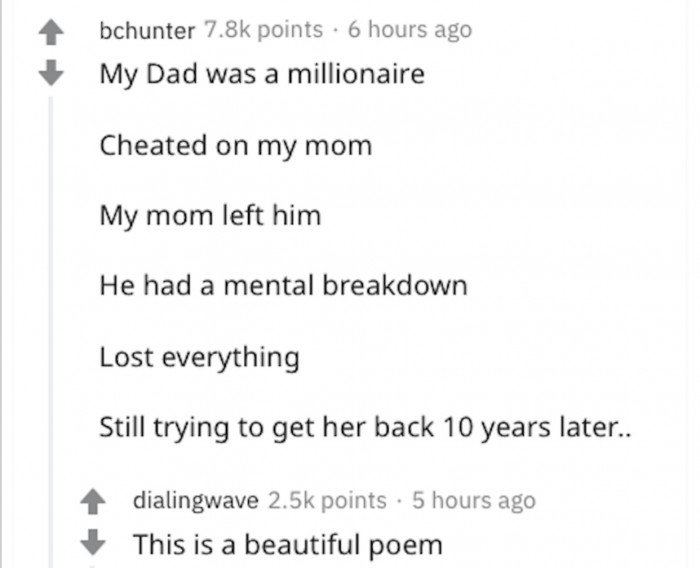Image resolution: width=700 pixels, height=568 pixels.
Task: Select the 'My mom left him' line
Action: pos(210,216)
